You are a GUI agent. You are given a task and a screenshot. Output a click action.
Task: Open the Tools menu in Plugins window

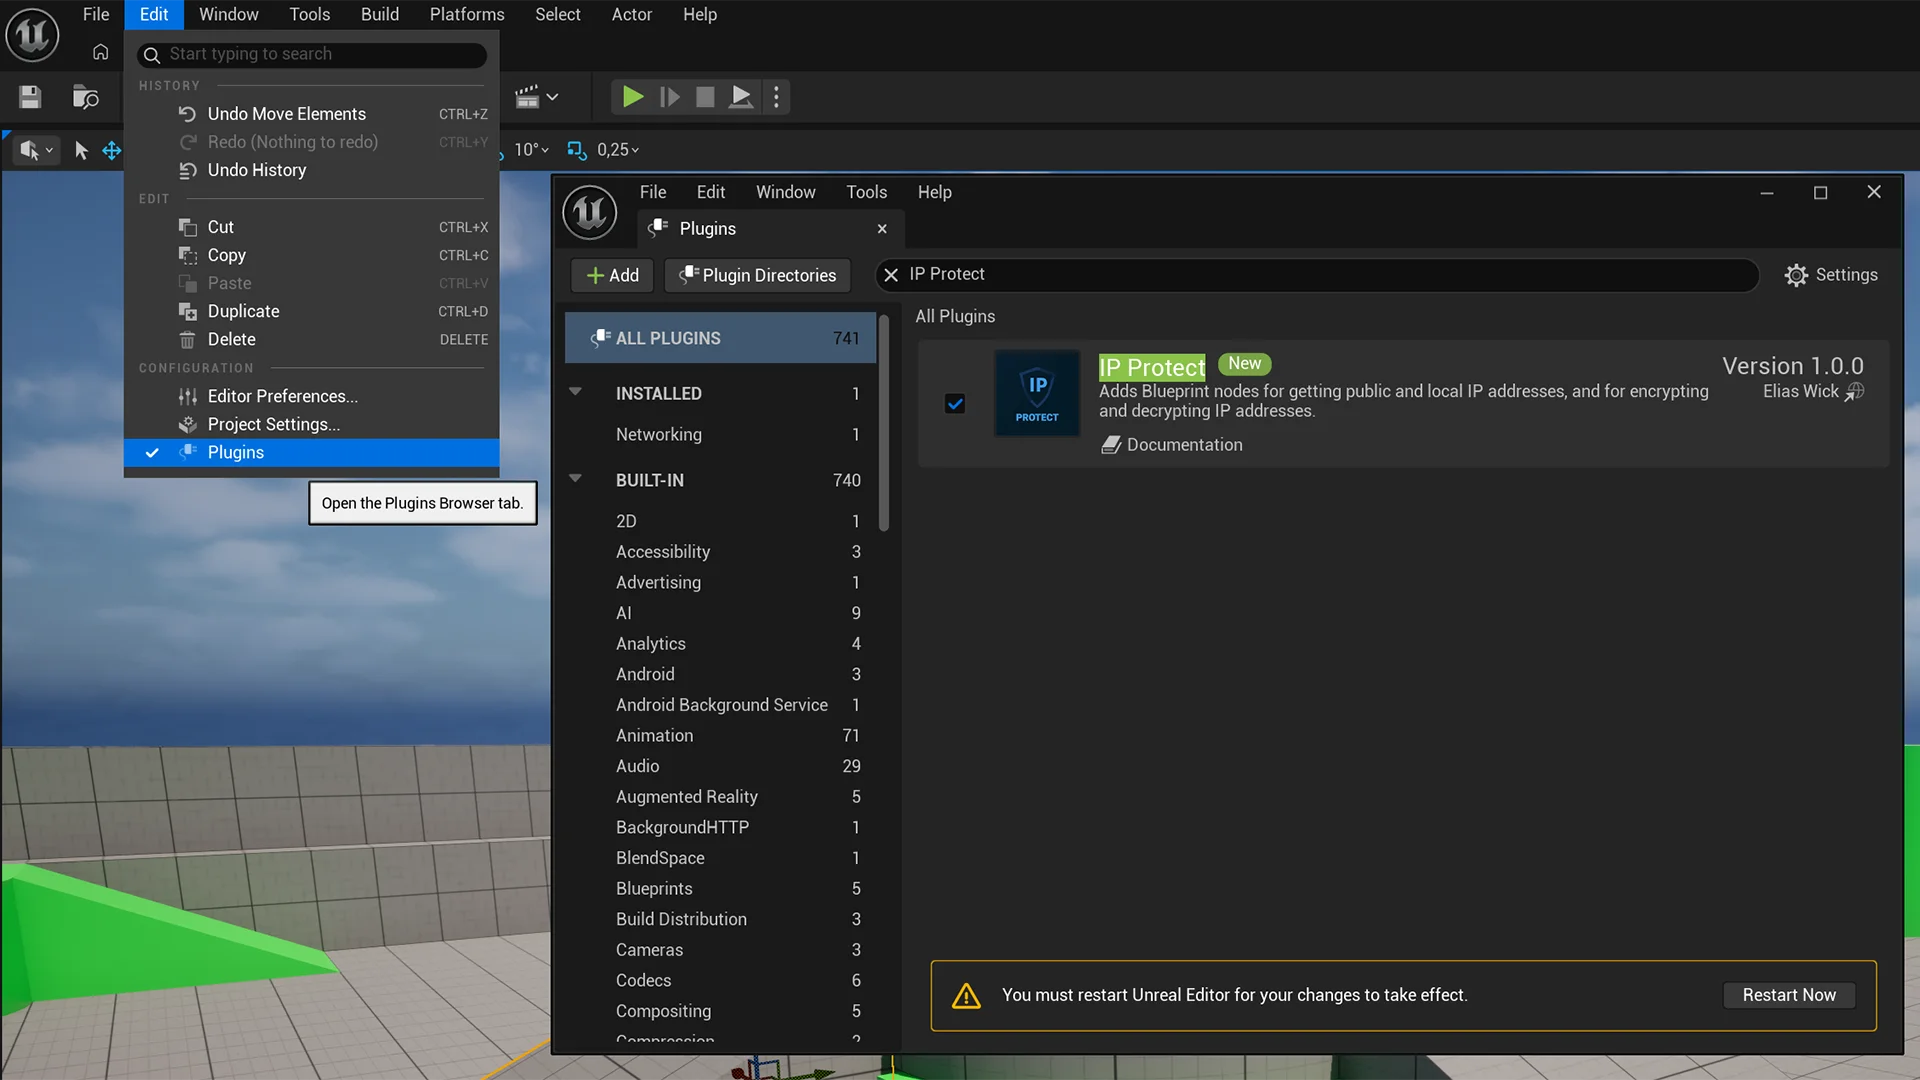coord(866,192)
